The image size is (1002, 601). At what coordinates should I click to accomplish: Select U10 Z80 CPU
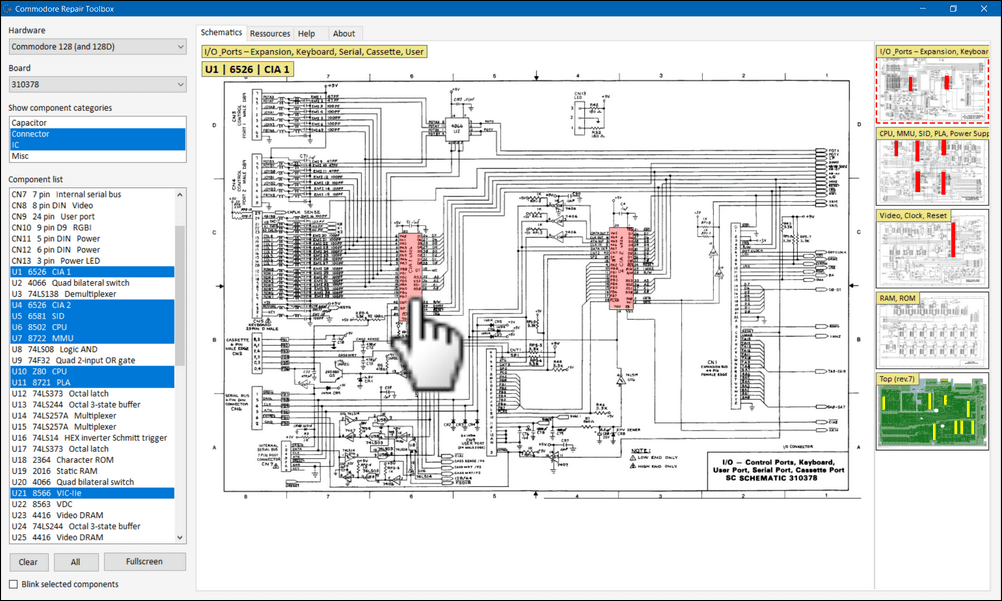pyautogui.click(x=92, y=371)
